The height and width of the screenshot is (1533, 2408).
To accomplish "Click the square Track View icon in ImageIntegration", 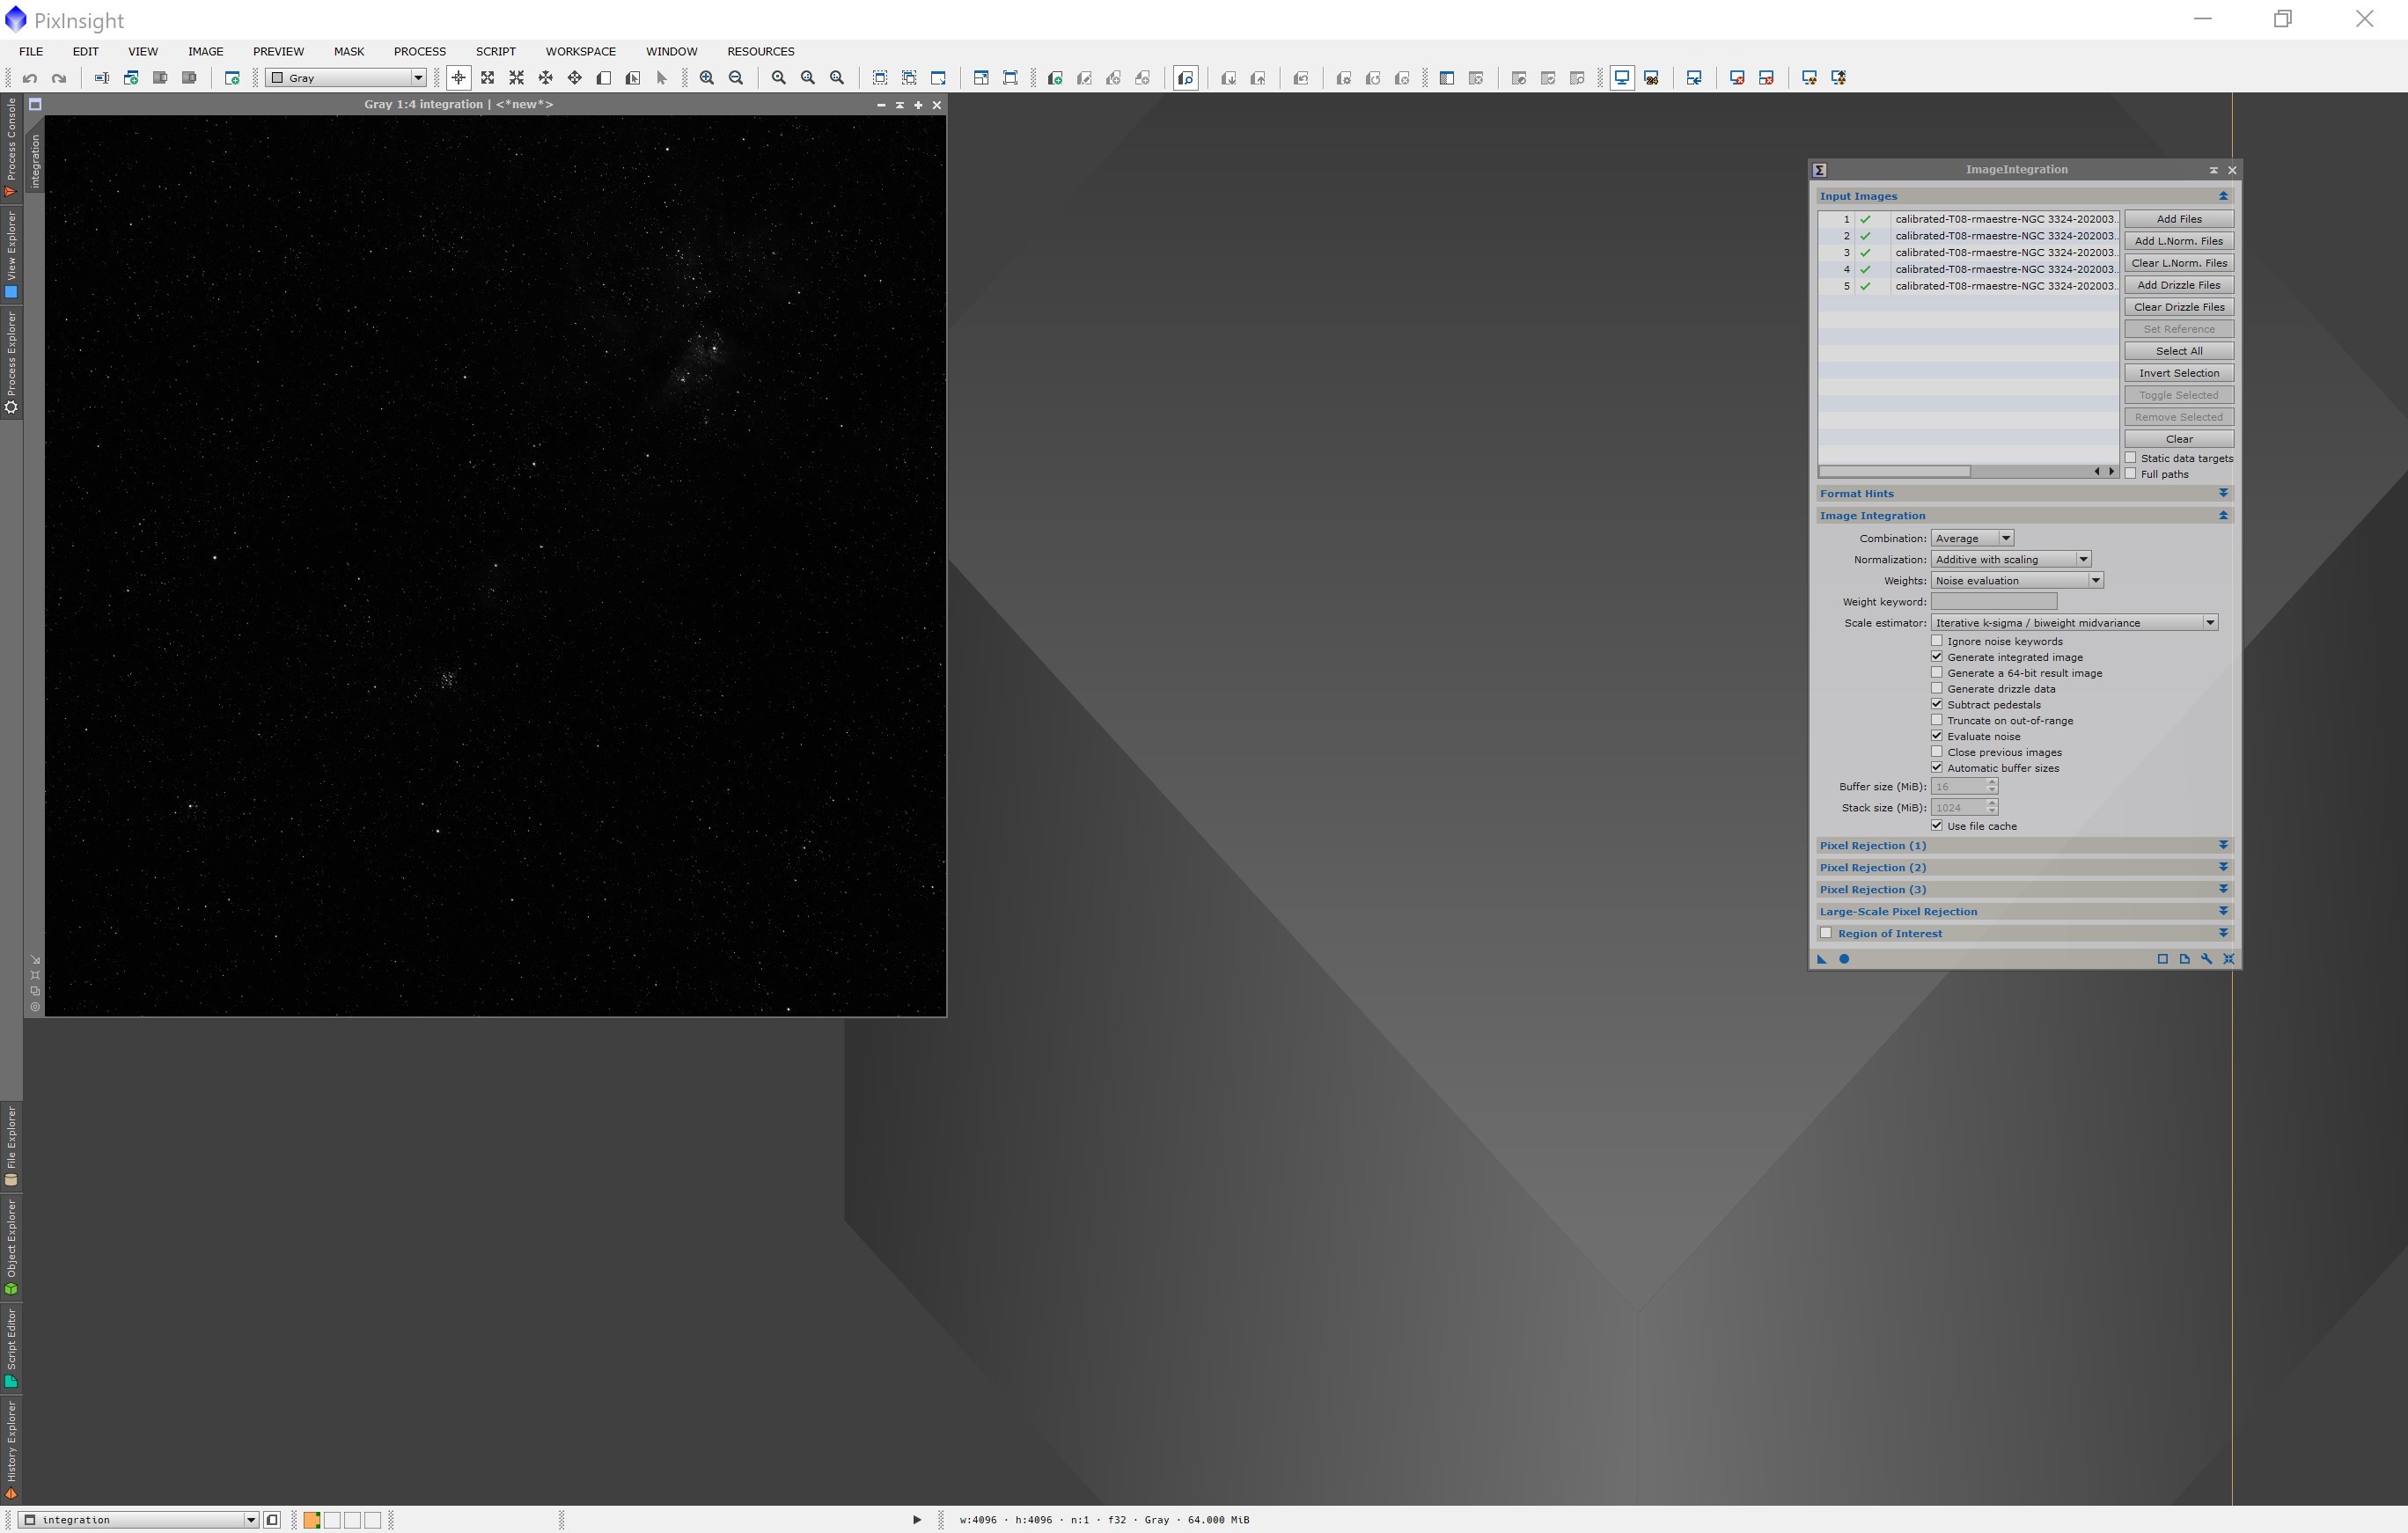I will click(x=2162, y=959).
